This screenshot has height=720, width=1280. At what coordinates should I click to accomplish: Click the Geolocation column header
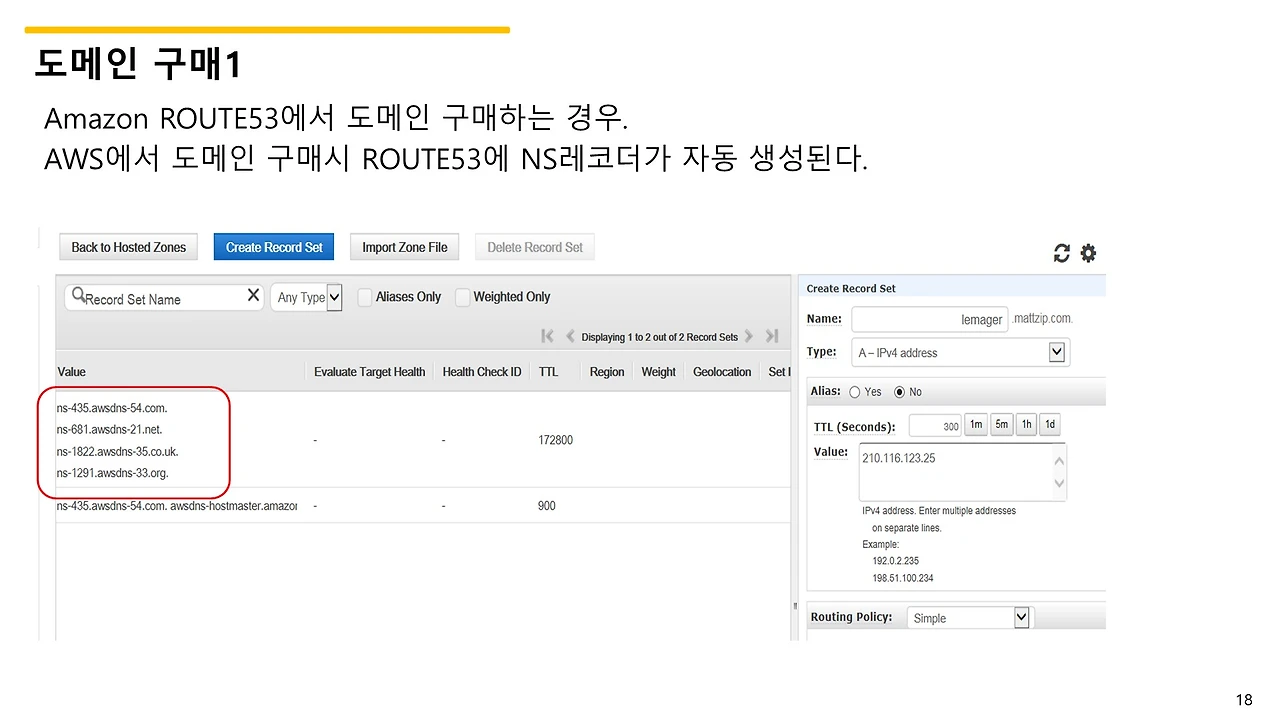pos(722,372)
